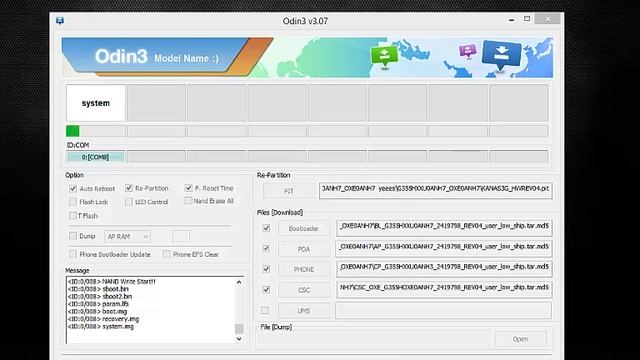Select the NAND Write Start!! log line
This screenshot has height=360, width=640.
tap(111, 282)
